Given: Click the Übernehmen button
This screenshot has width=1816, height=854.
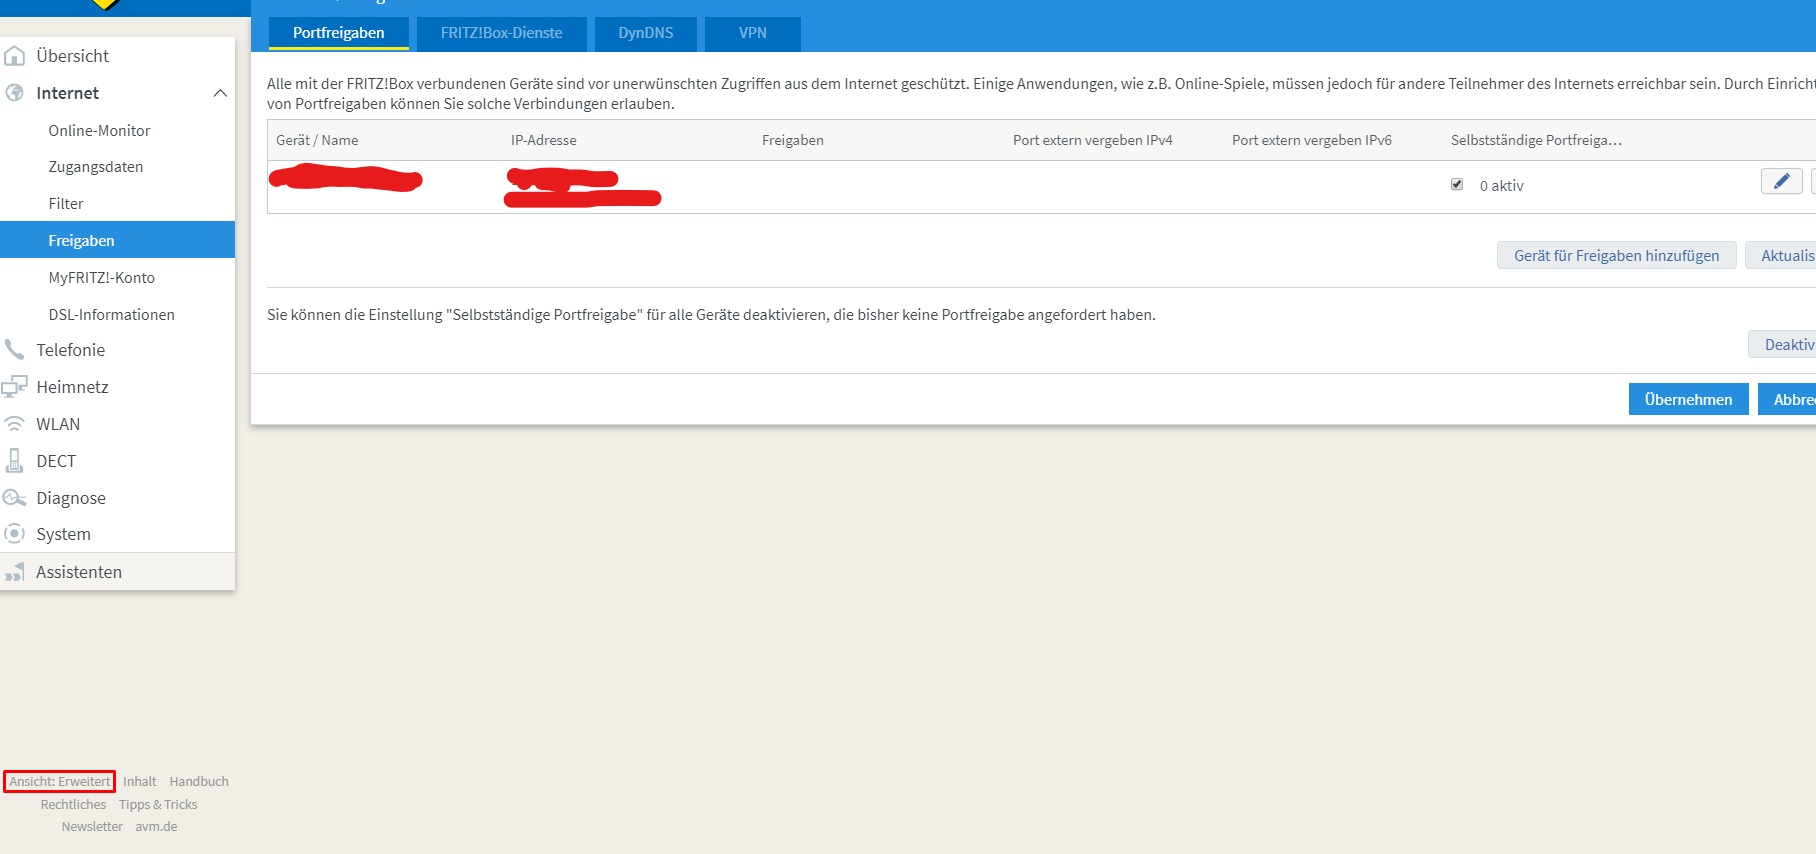Looking at the screenshot, I should click(1688, 399).
